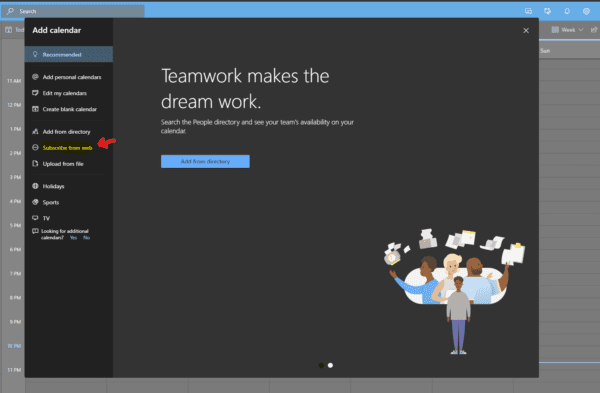Viewport: 600px width, 393px height.
Task: Click the Add from directory blue button
Action: pyautogui.click(x=205, y=161)
